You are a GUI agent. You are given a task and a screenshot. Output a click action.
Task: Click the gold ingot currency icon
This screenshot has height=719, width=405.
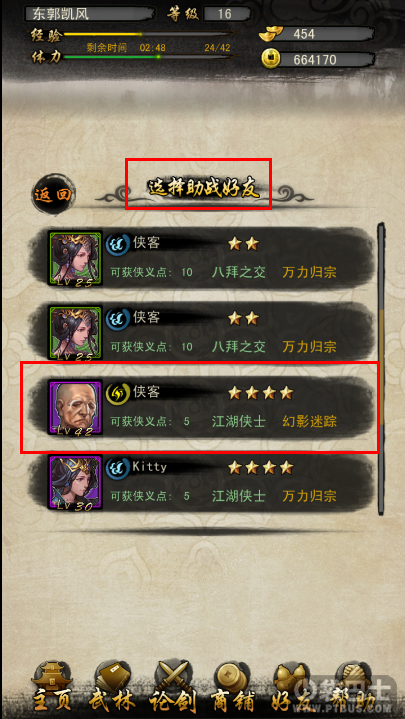click(270, 34)
